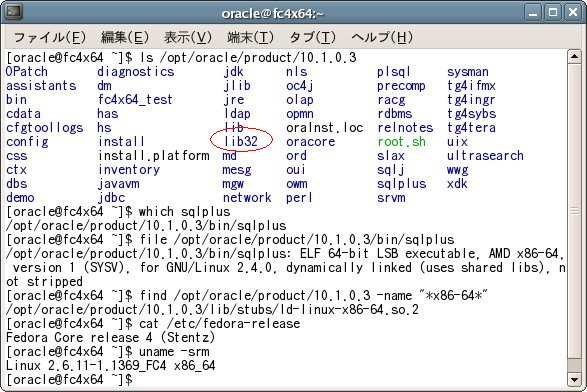
Task: Click the jdbc directory name
Action: coord(112,198)
